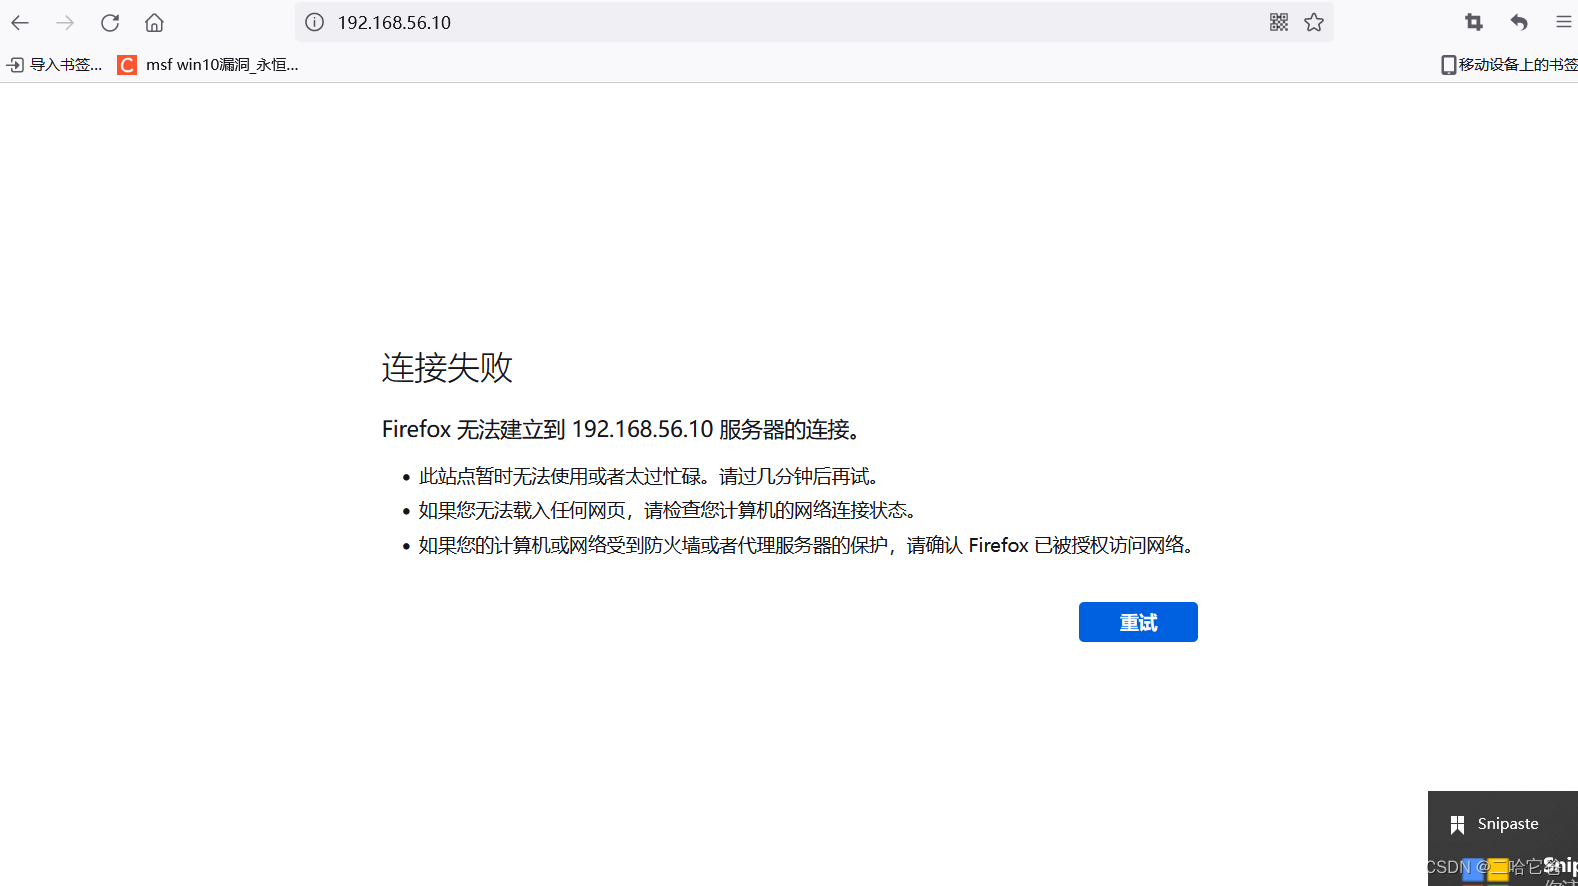Bookmark this page with the star icon

[x=1314, y=22]
